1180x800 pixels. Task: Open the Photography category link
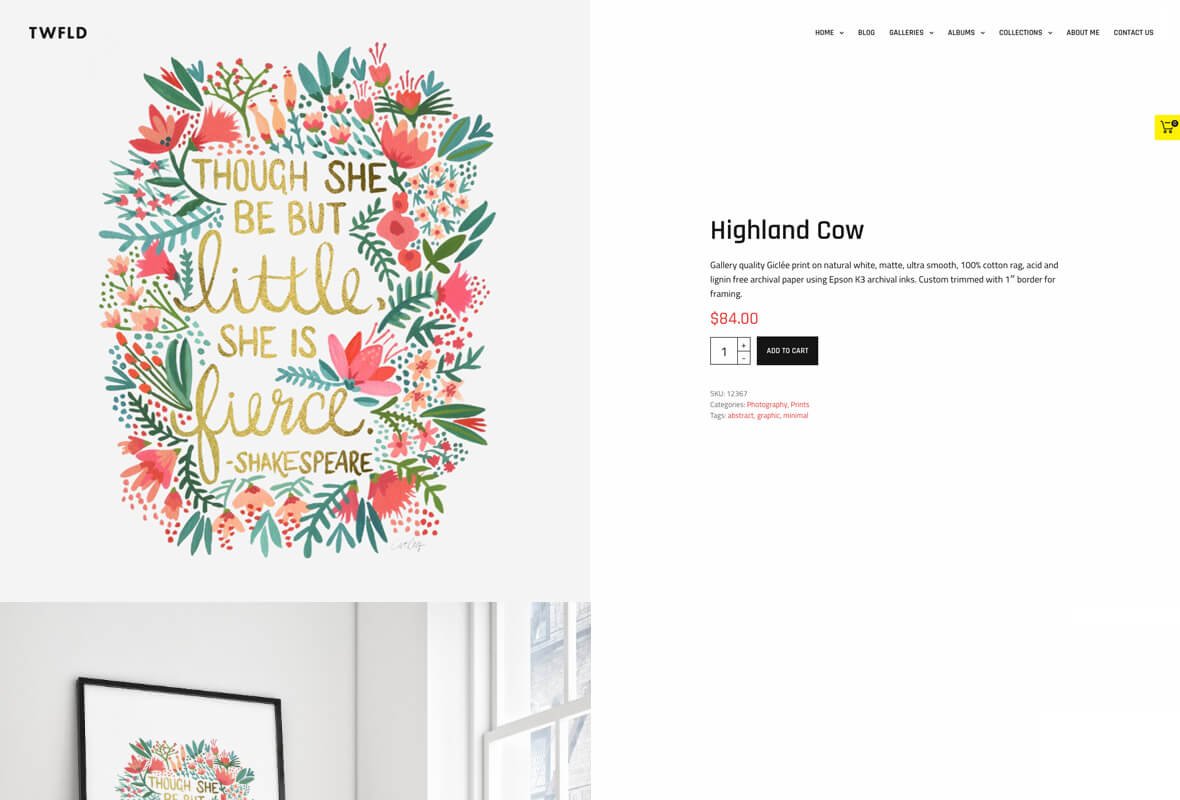766,405
